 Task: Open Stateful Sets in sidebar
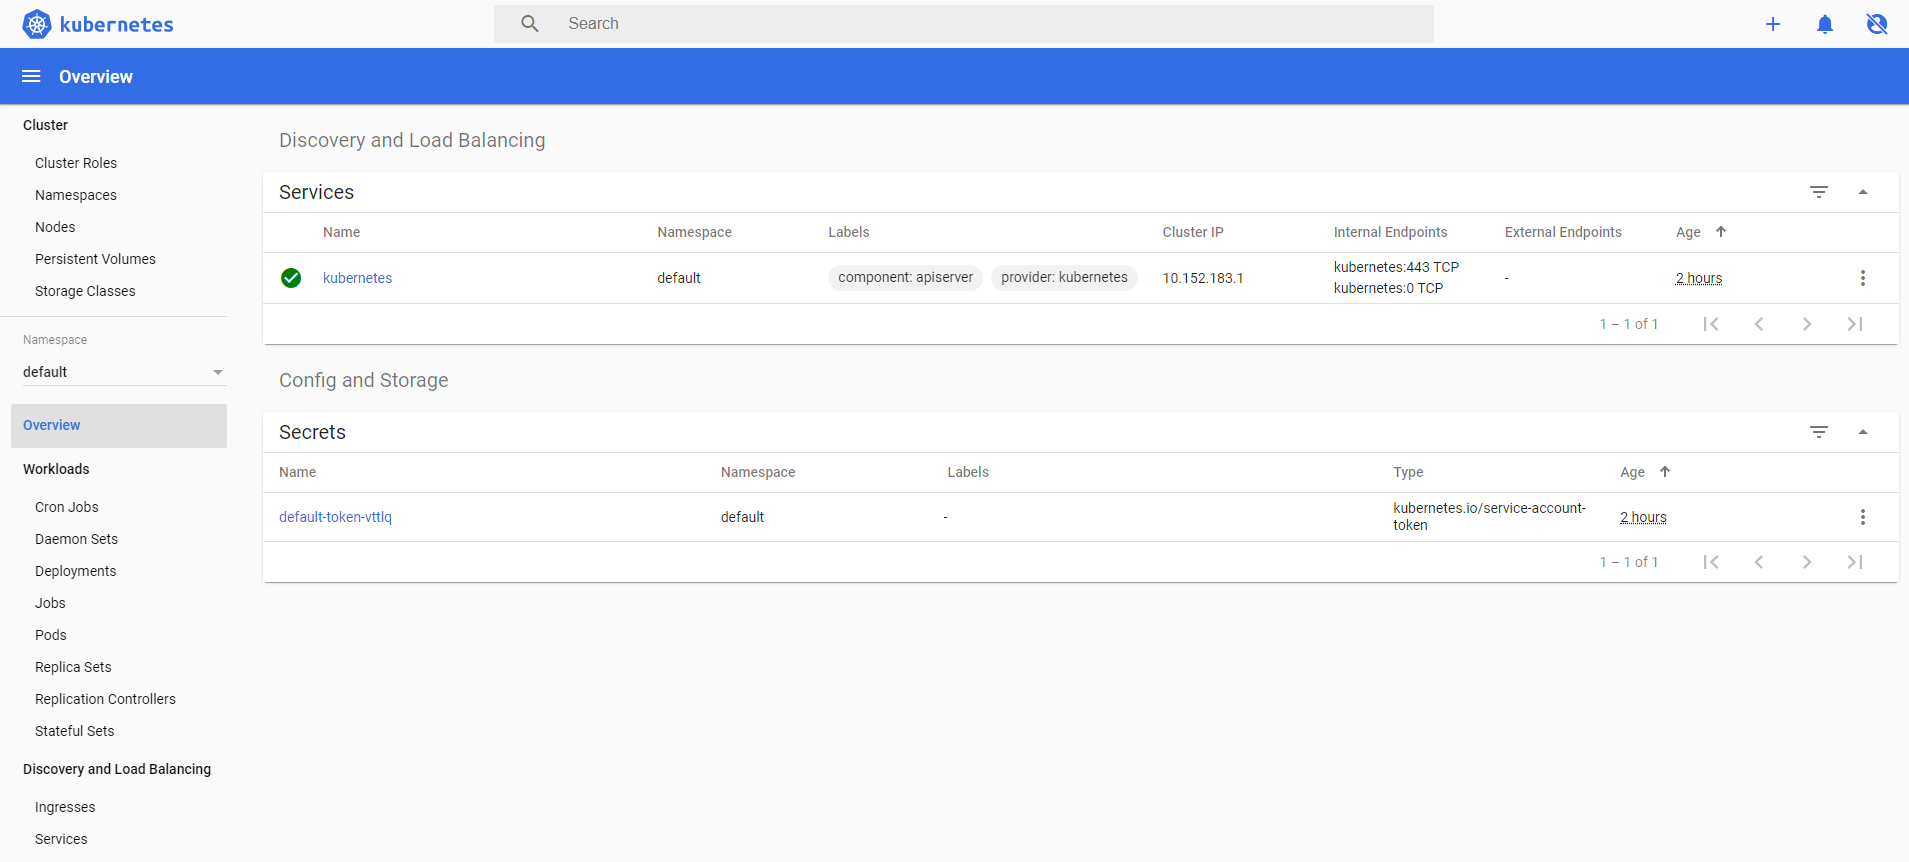[74, 731]
